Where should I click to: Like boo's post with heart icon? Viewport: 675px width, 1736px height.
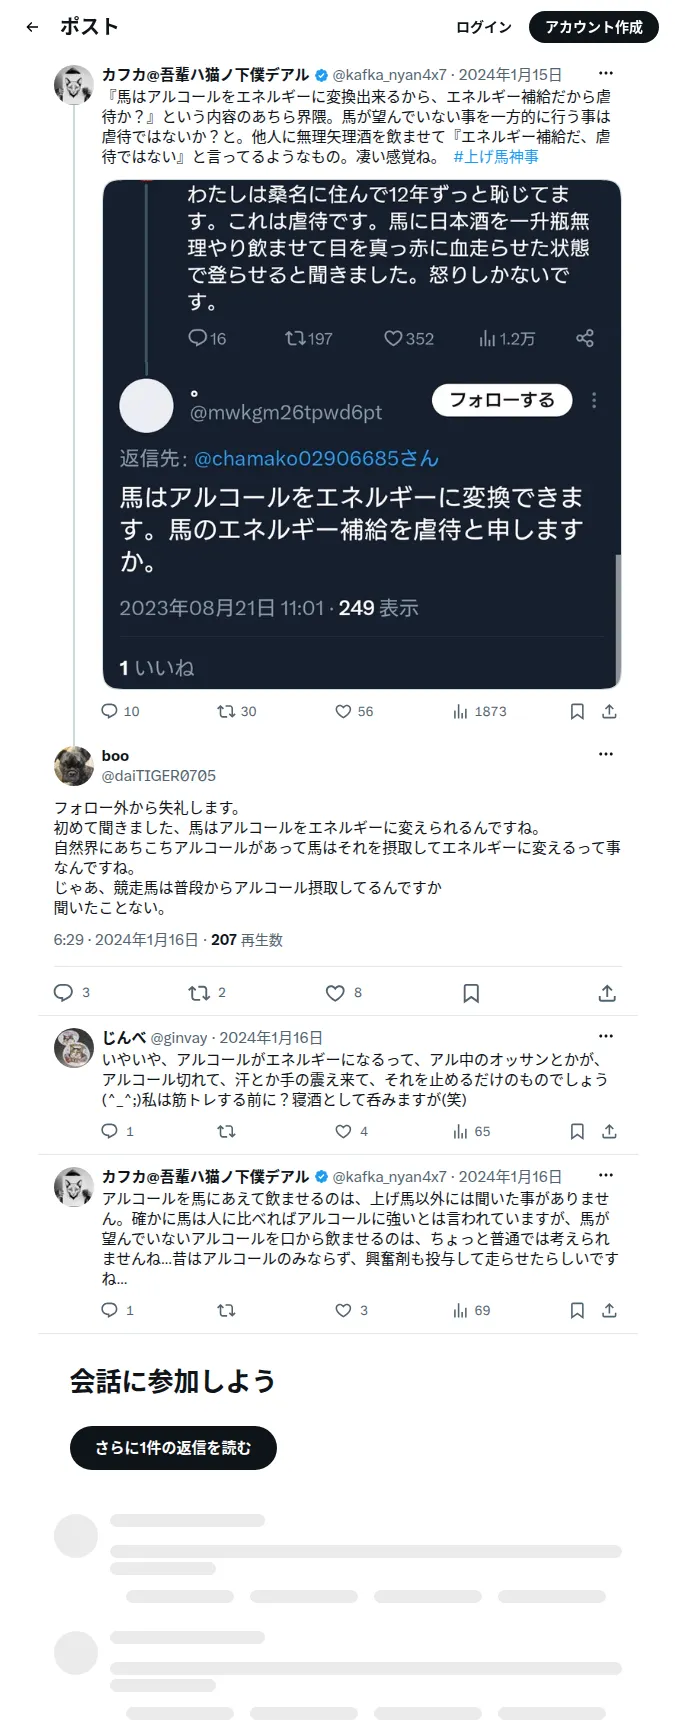[x=335, y=993]
